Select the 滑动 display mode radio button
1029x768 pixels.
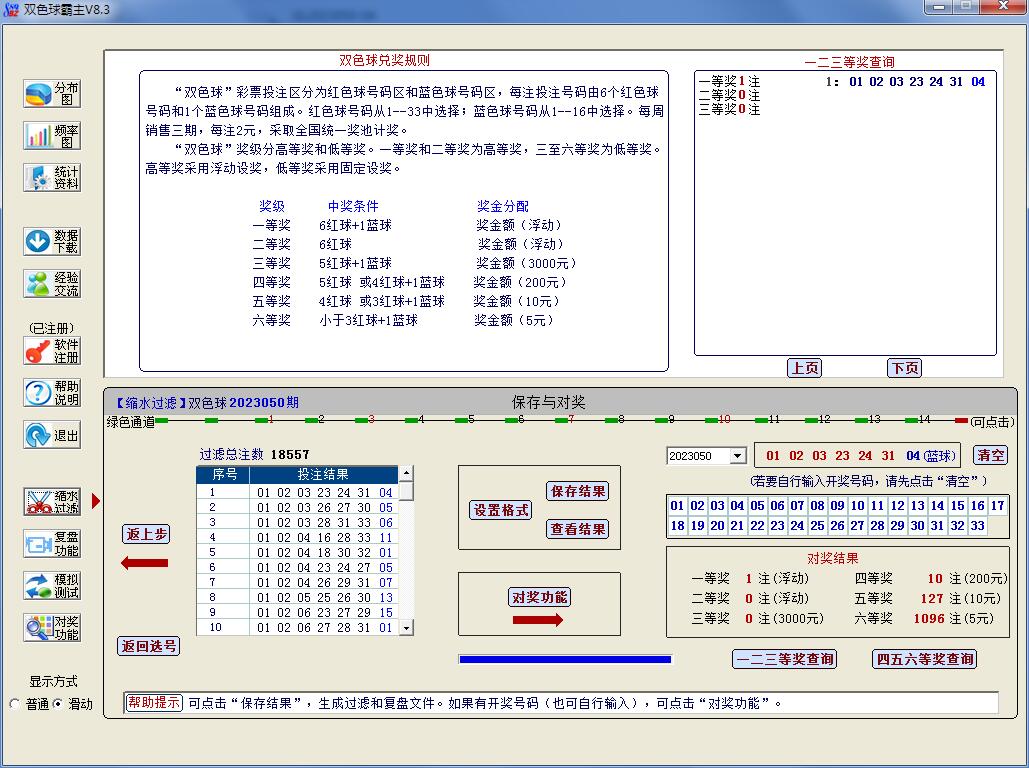[x=58, y=704]
